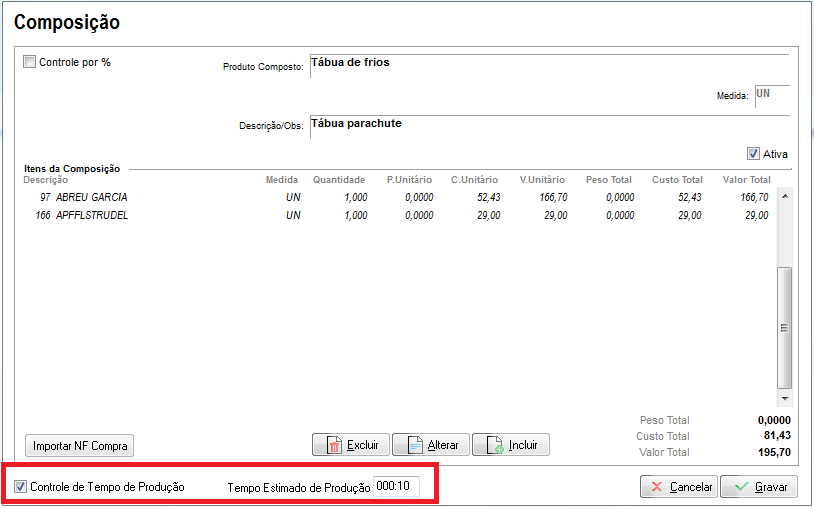Viewport: 814px width, 509px height.
Task: Click the Tempo Estimado de Produção field
Action: [x=396, y=487]
